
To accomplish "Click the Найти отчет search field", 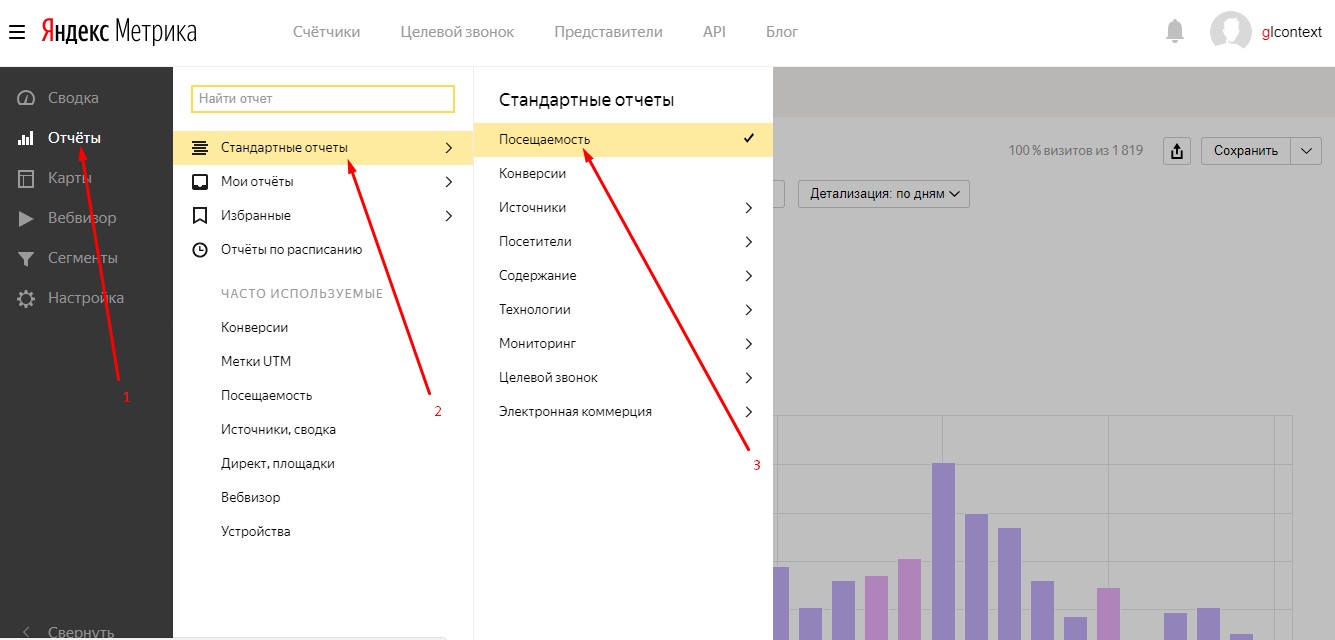I will [323, 99].
